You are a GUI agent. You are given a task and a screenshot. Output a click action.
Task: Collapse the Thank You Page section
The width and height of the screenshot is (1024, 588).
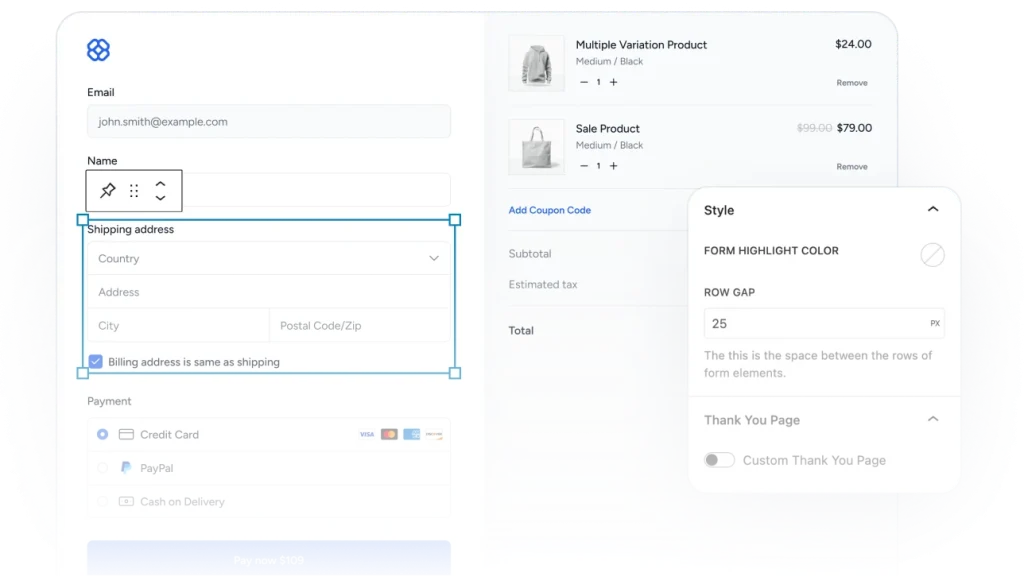pyautogui.click(x=933, y=419)
